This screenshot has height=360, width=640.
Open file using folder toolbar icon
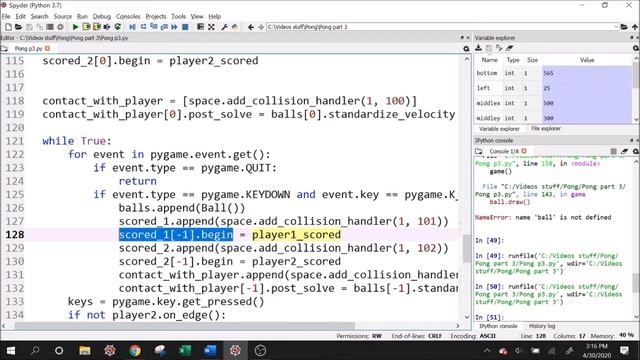18,27
